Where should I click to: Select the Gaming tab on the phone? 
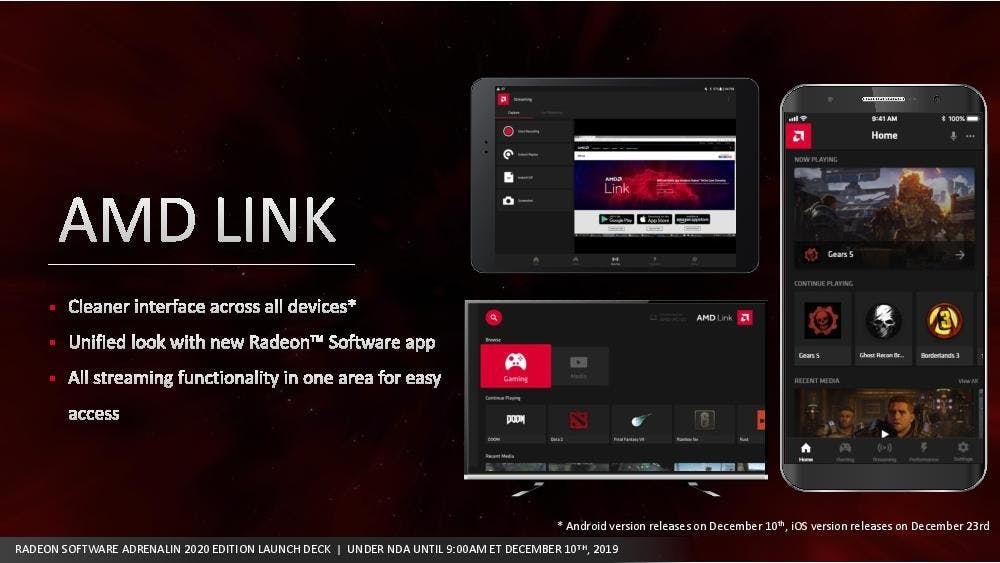click(845, 451)
